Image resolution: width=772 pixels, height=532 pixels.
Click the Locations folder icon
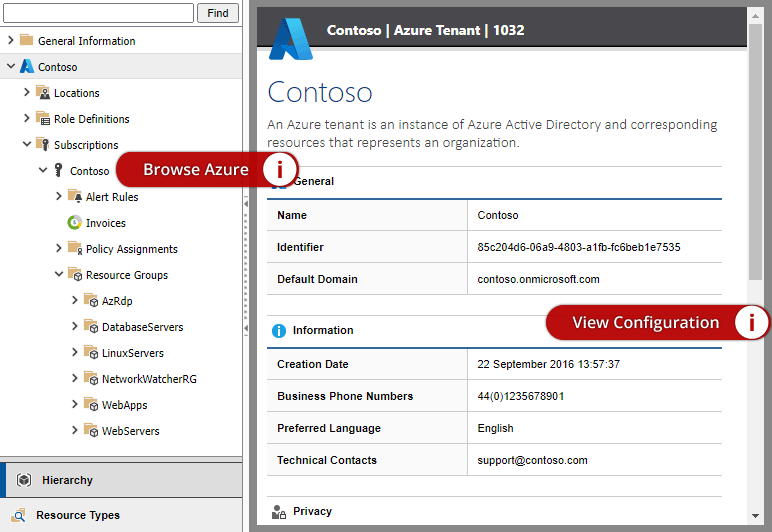point(43,93)
